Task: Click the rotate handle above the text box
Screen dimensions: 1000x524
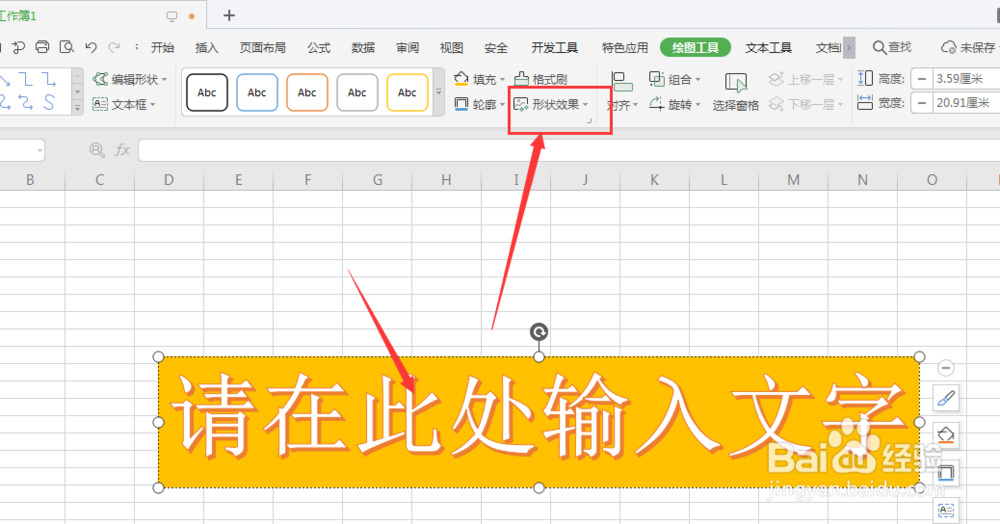Action: pyautogui.click(x=539, y=331)
